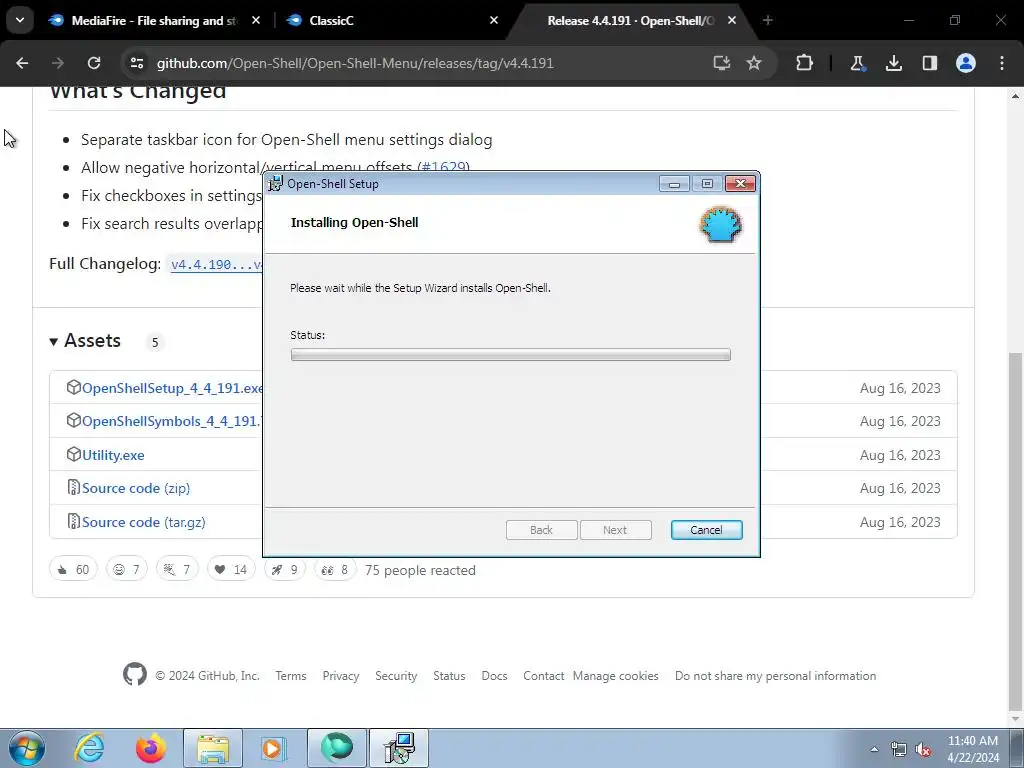
Task: Show hidden system tray icons
Action: pos(874,749)
